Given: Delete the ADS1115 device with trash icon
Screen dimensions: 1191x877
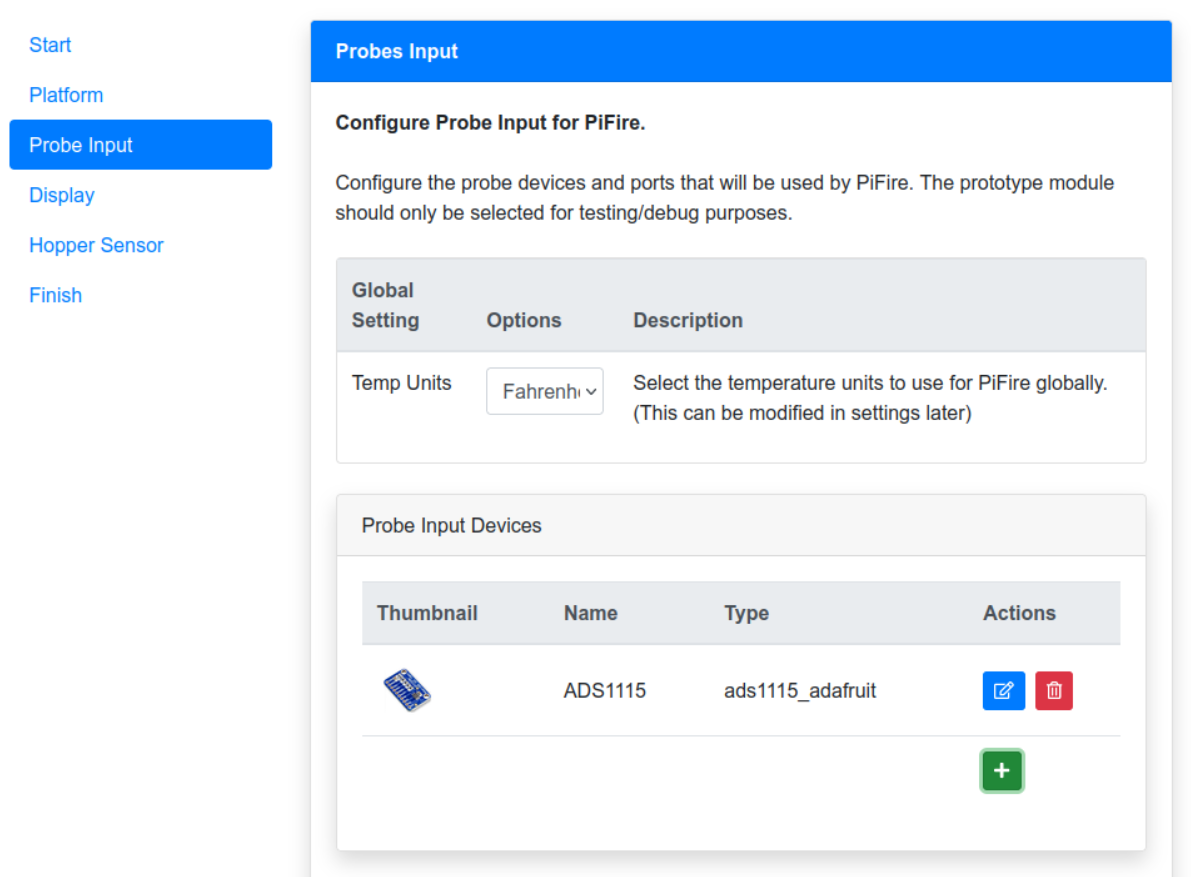Looking at the screenshot, I should pyautogui.click(x=1053, y=691).
